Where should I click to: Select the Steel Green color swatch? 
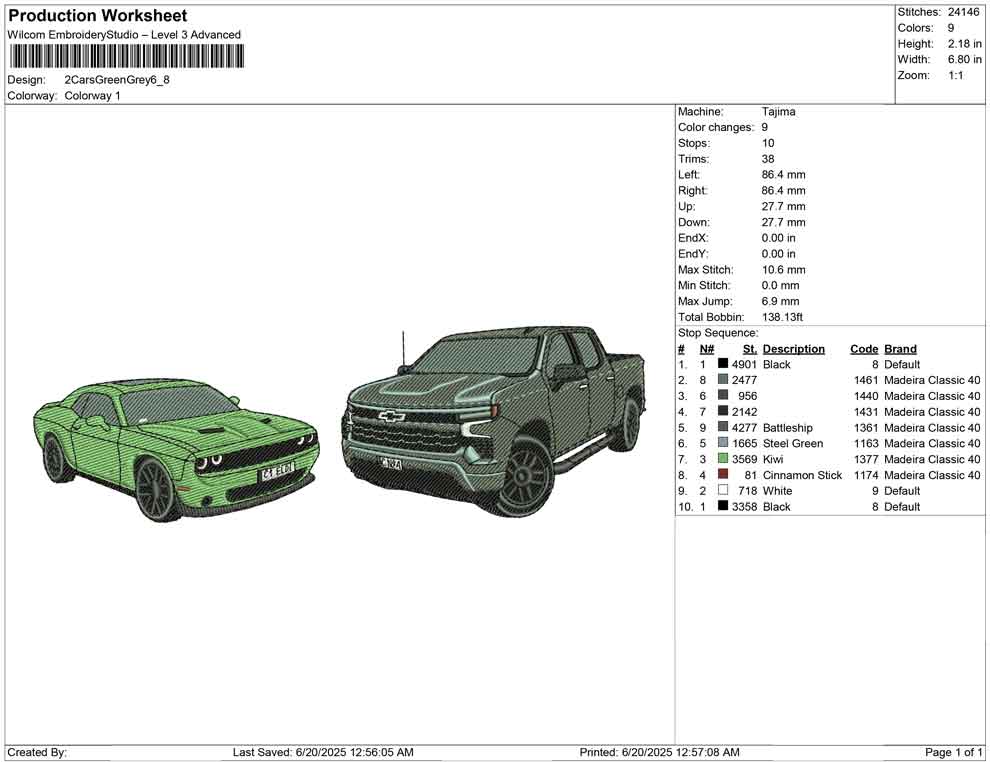tap(723, 443)
